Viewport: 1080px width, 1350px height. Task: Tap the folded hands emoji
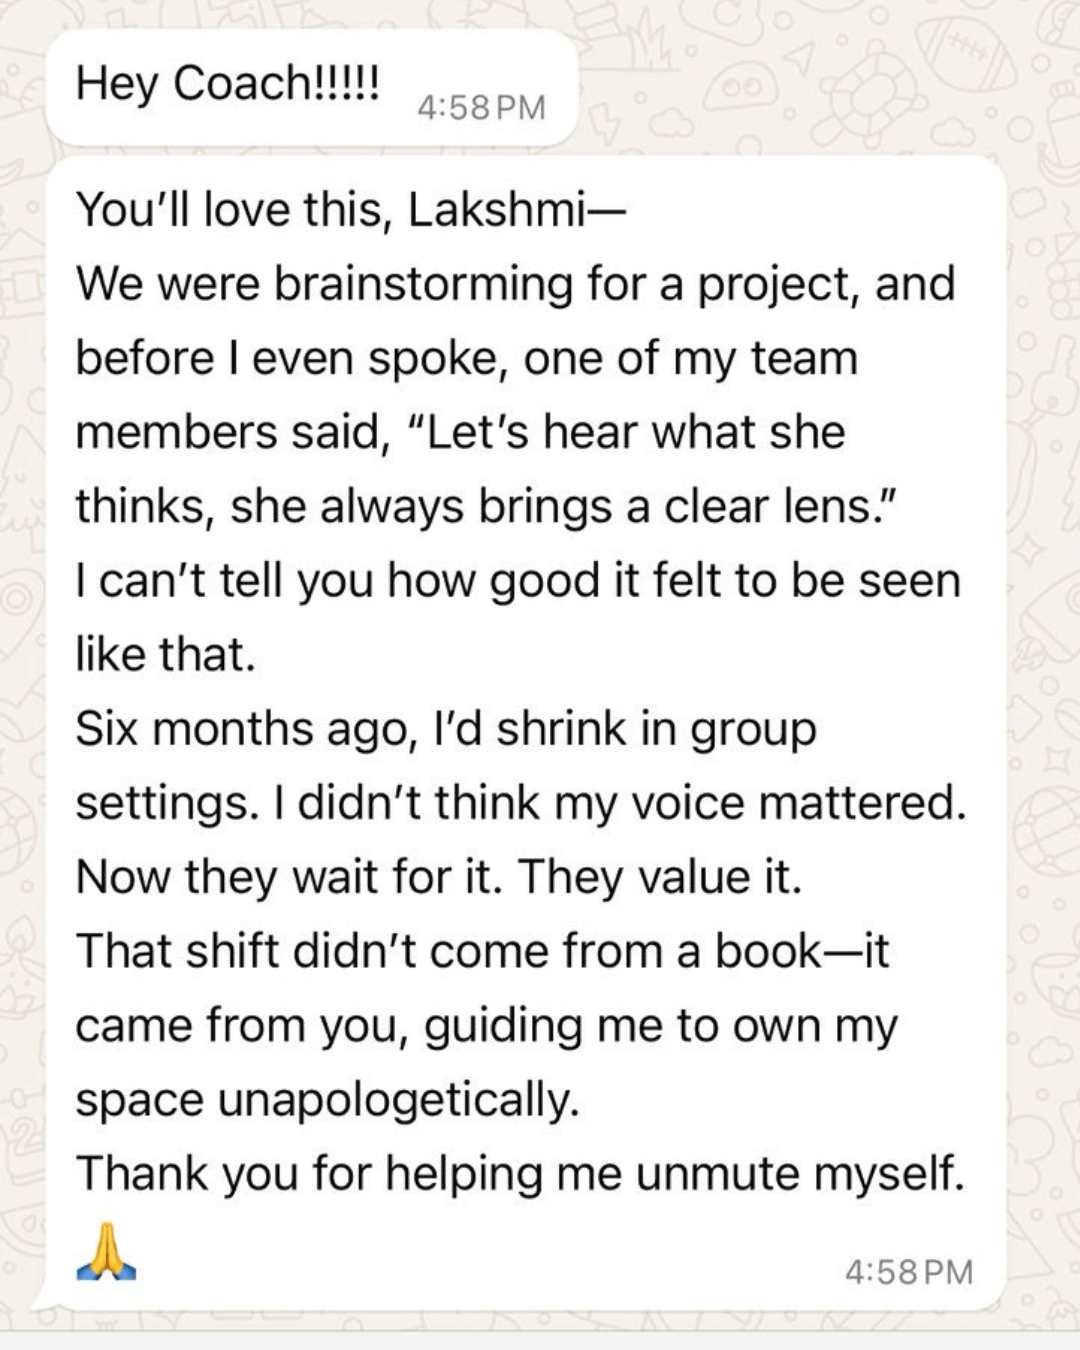pyautogui.click(x=107, y=1255)
